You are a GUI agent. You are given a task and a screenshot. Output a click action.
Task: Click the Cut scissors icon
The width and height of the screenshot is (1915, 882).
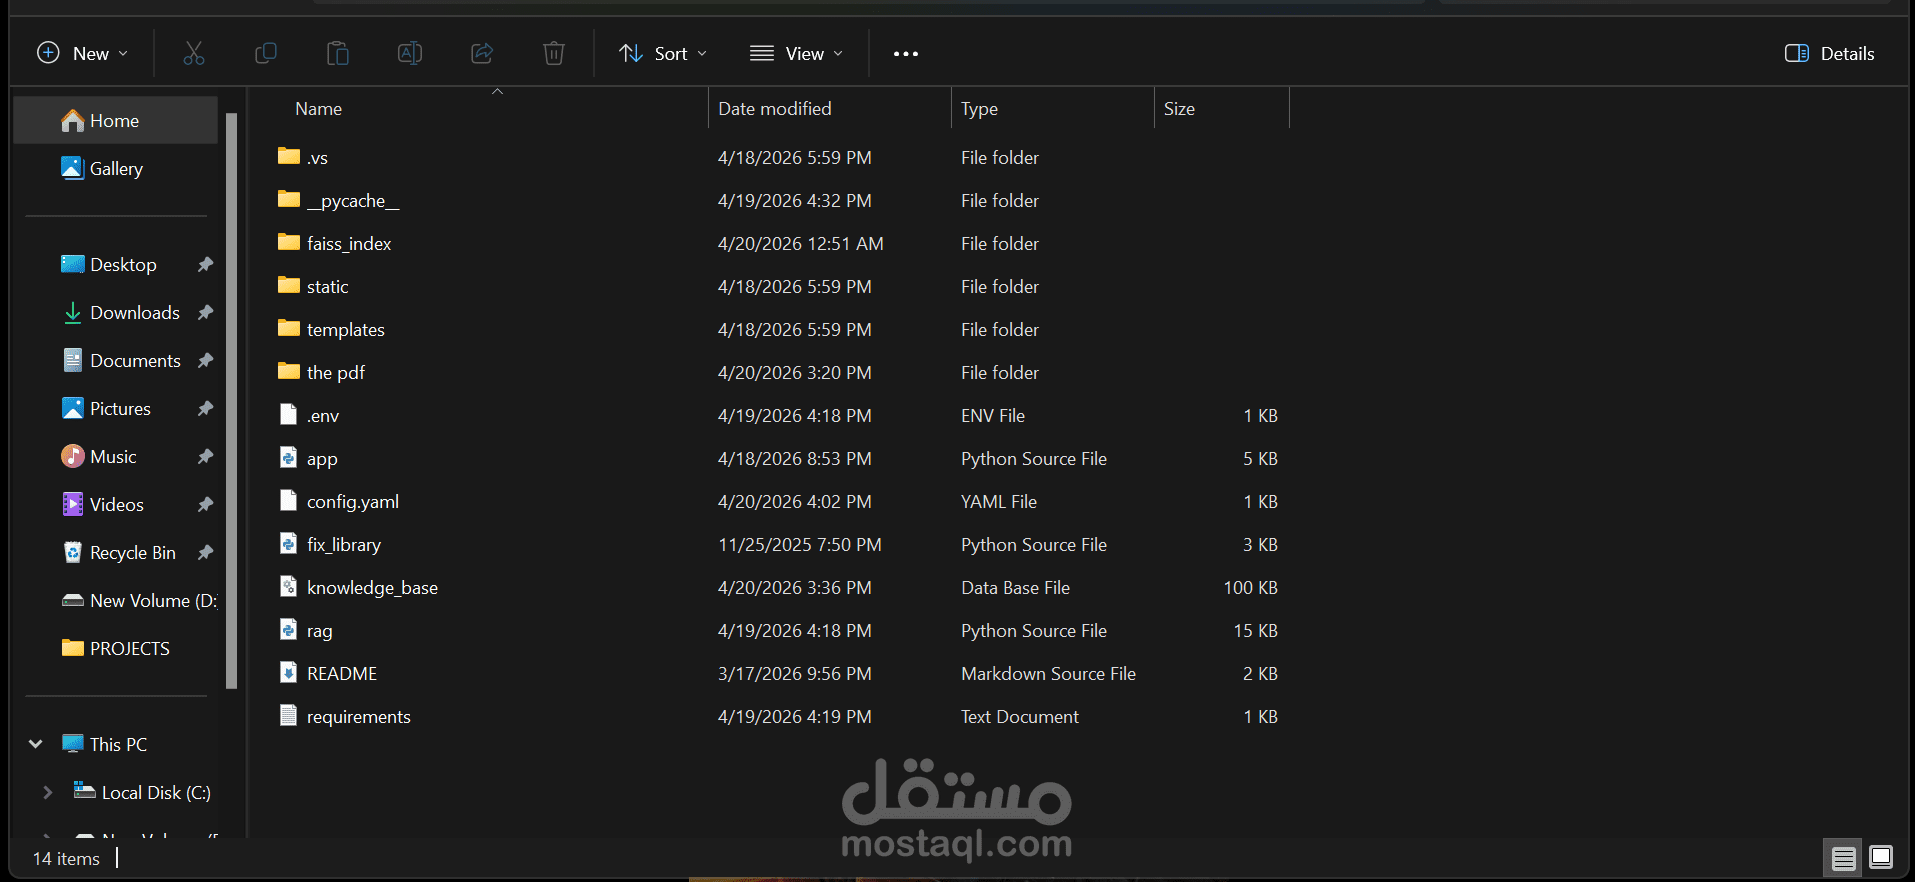[x=194, y=54]
